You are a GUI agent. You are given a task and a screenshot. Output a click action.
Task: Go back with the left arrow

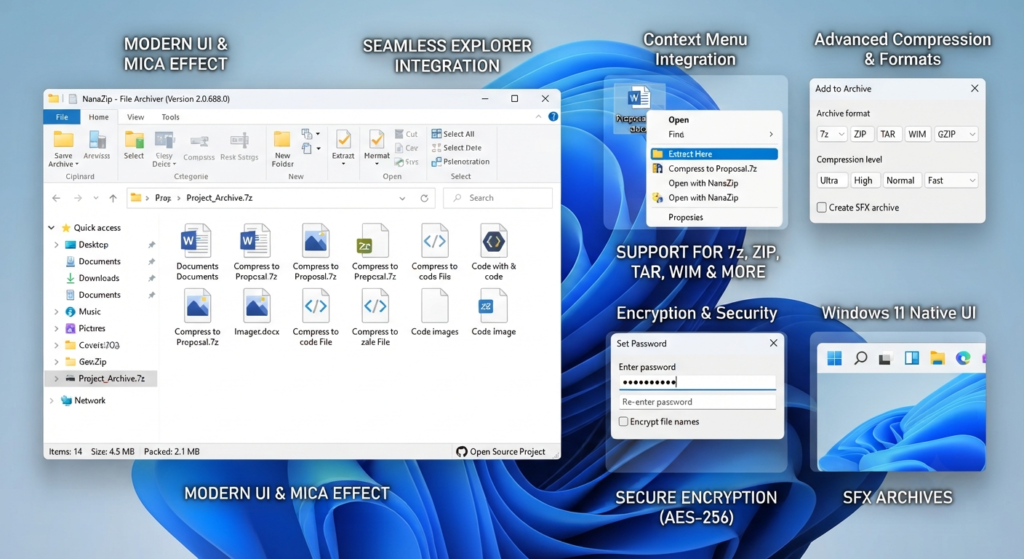click(x=56, y=198)
